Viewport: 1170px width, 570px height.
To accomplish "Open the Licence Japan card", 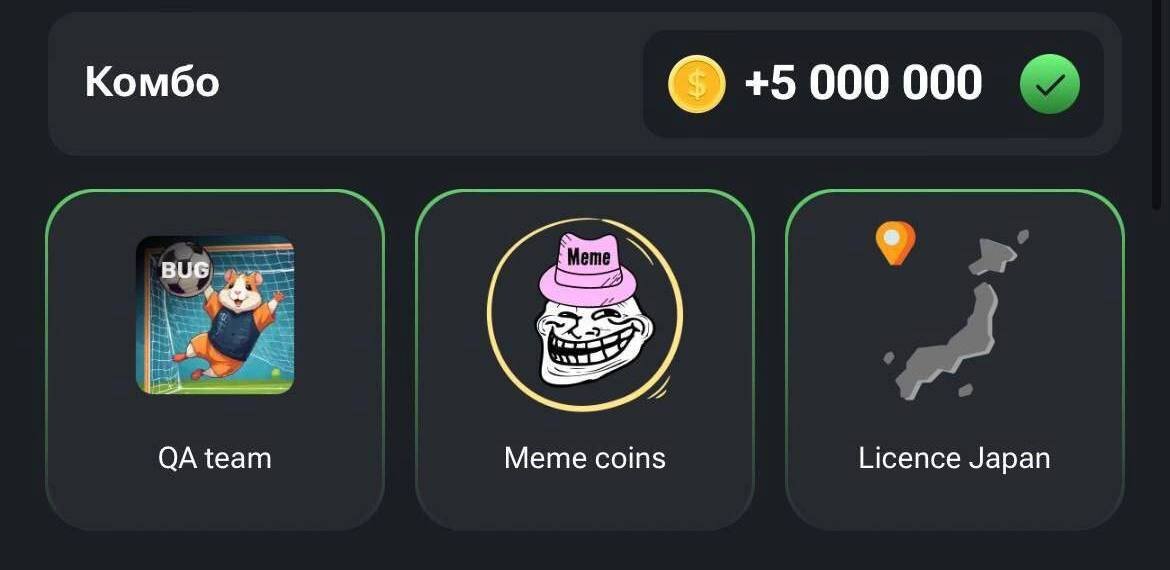I will [954, 360].
